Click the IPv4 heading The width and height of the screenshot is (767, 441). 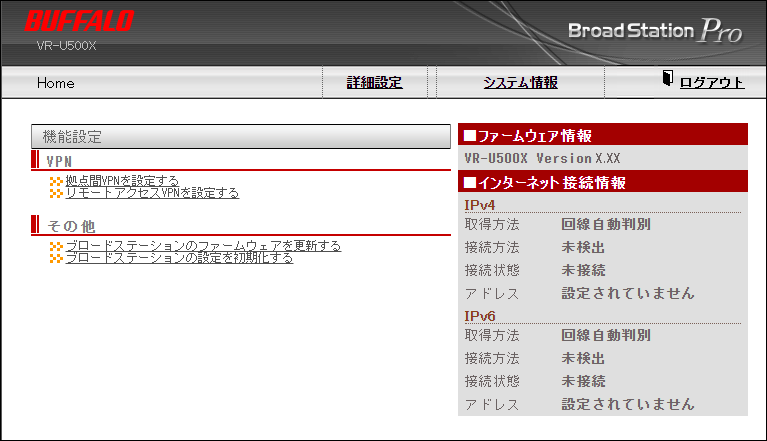point(480,205)
